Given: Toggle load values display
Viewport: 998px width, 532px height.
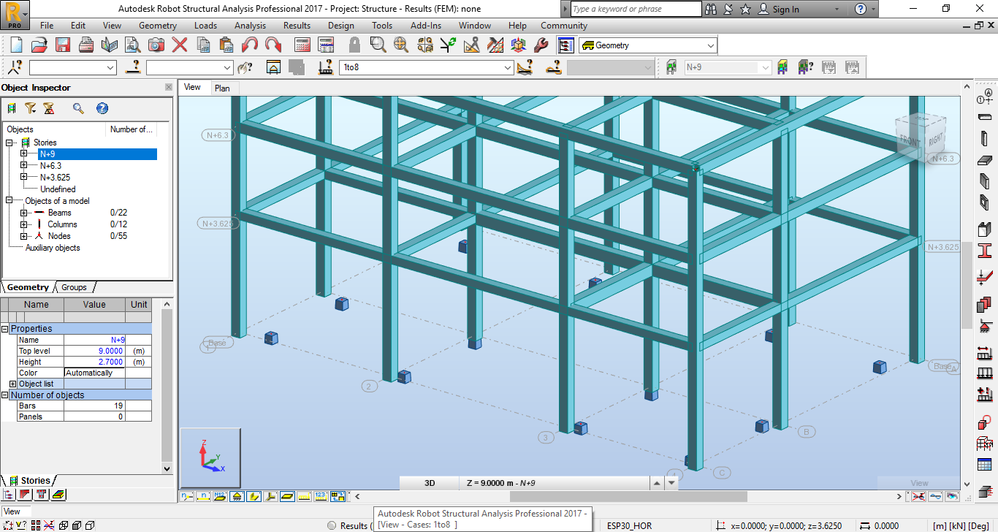Looking at the screenshot, I should [320, 496].
